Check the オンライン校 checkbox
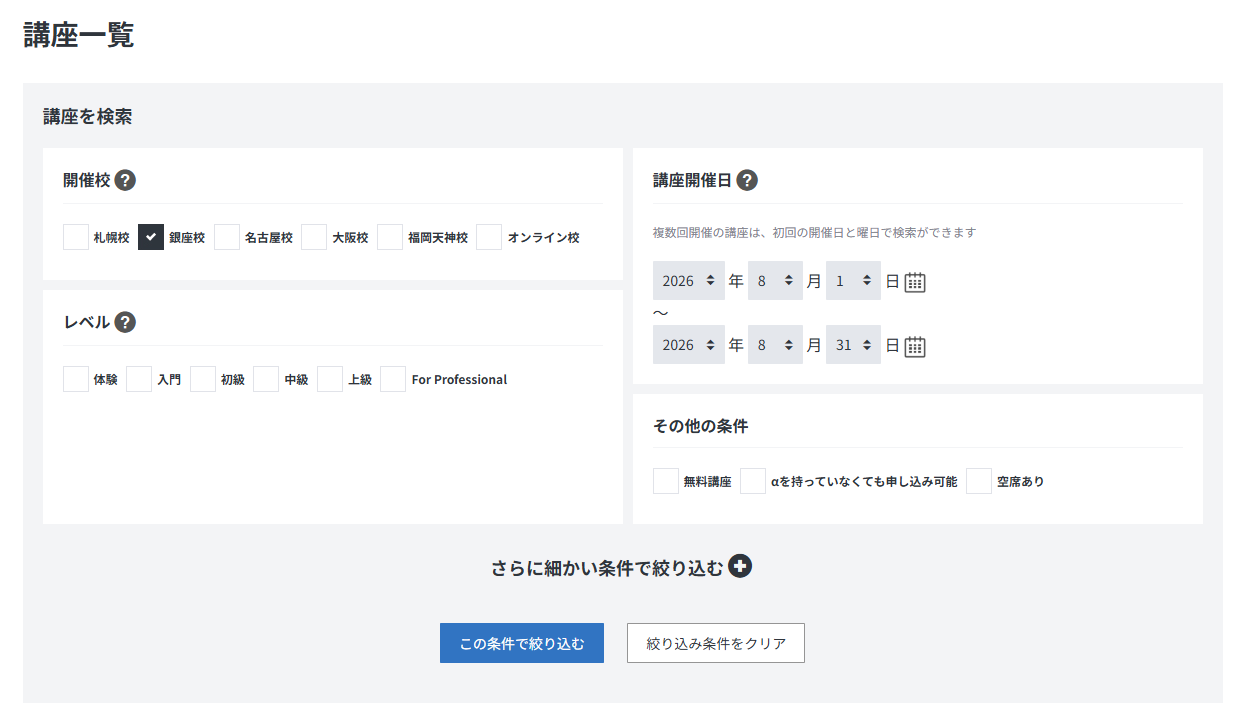 click(489, 237)
